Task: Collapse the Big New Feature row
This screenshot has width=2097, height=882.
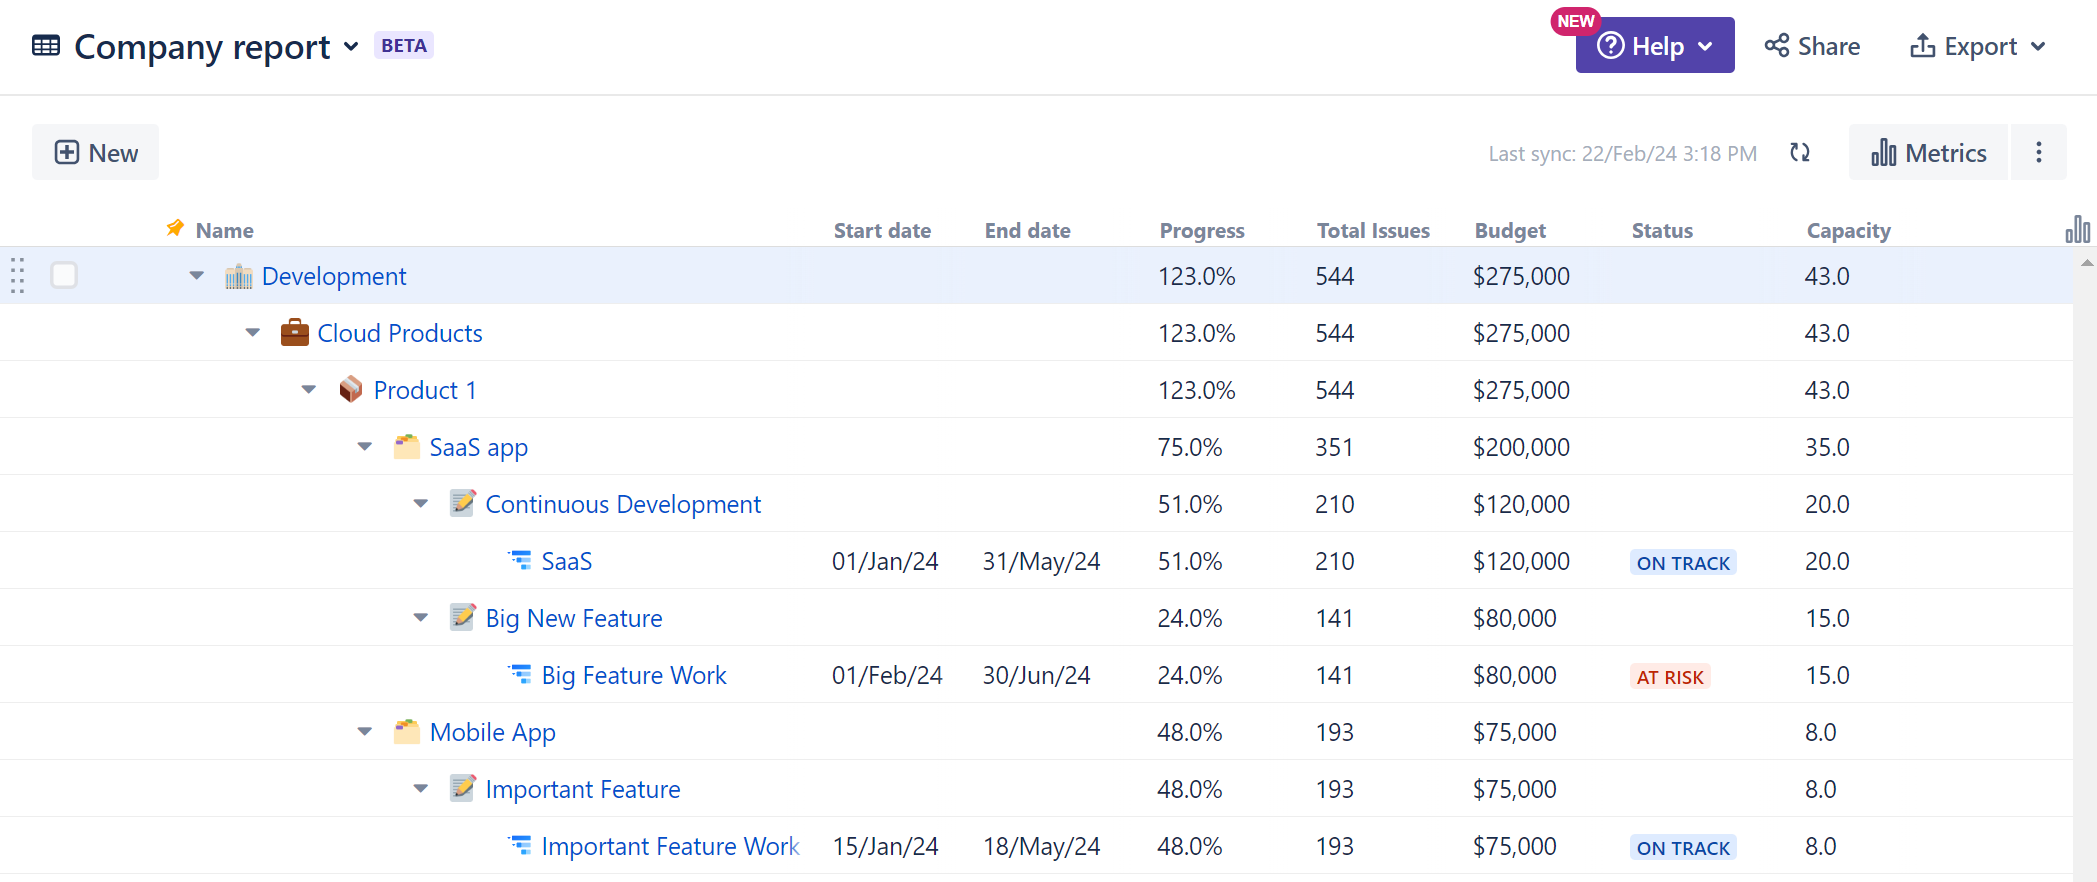Action: [421, 618]
